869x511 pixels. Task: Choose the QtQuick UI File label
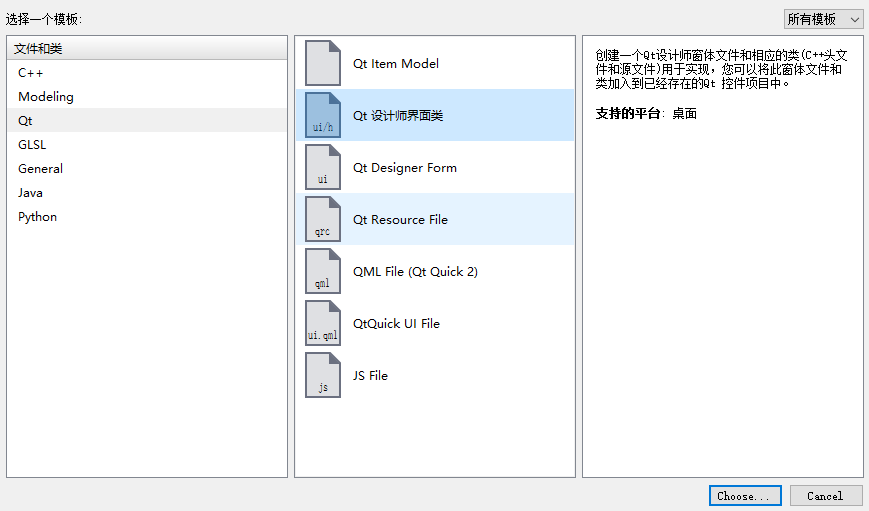(396, 324)
